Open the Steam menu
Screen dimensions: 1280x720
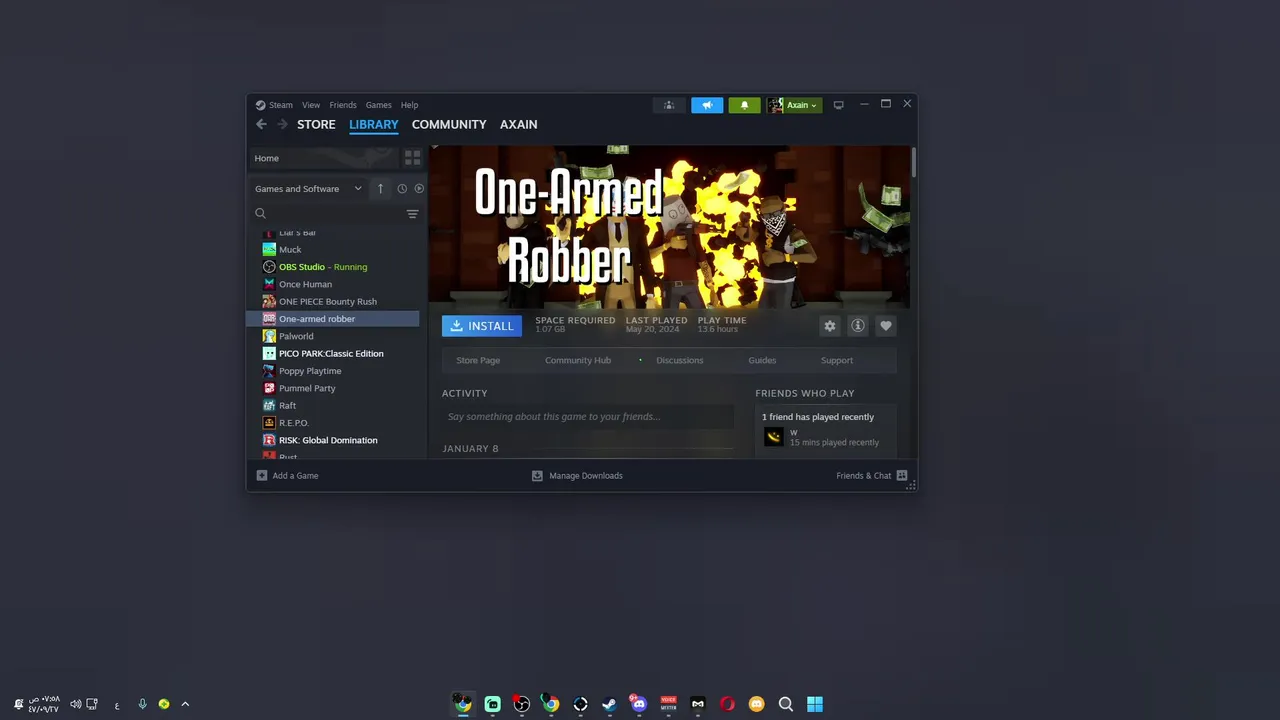[x=281, y=105]
